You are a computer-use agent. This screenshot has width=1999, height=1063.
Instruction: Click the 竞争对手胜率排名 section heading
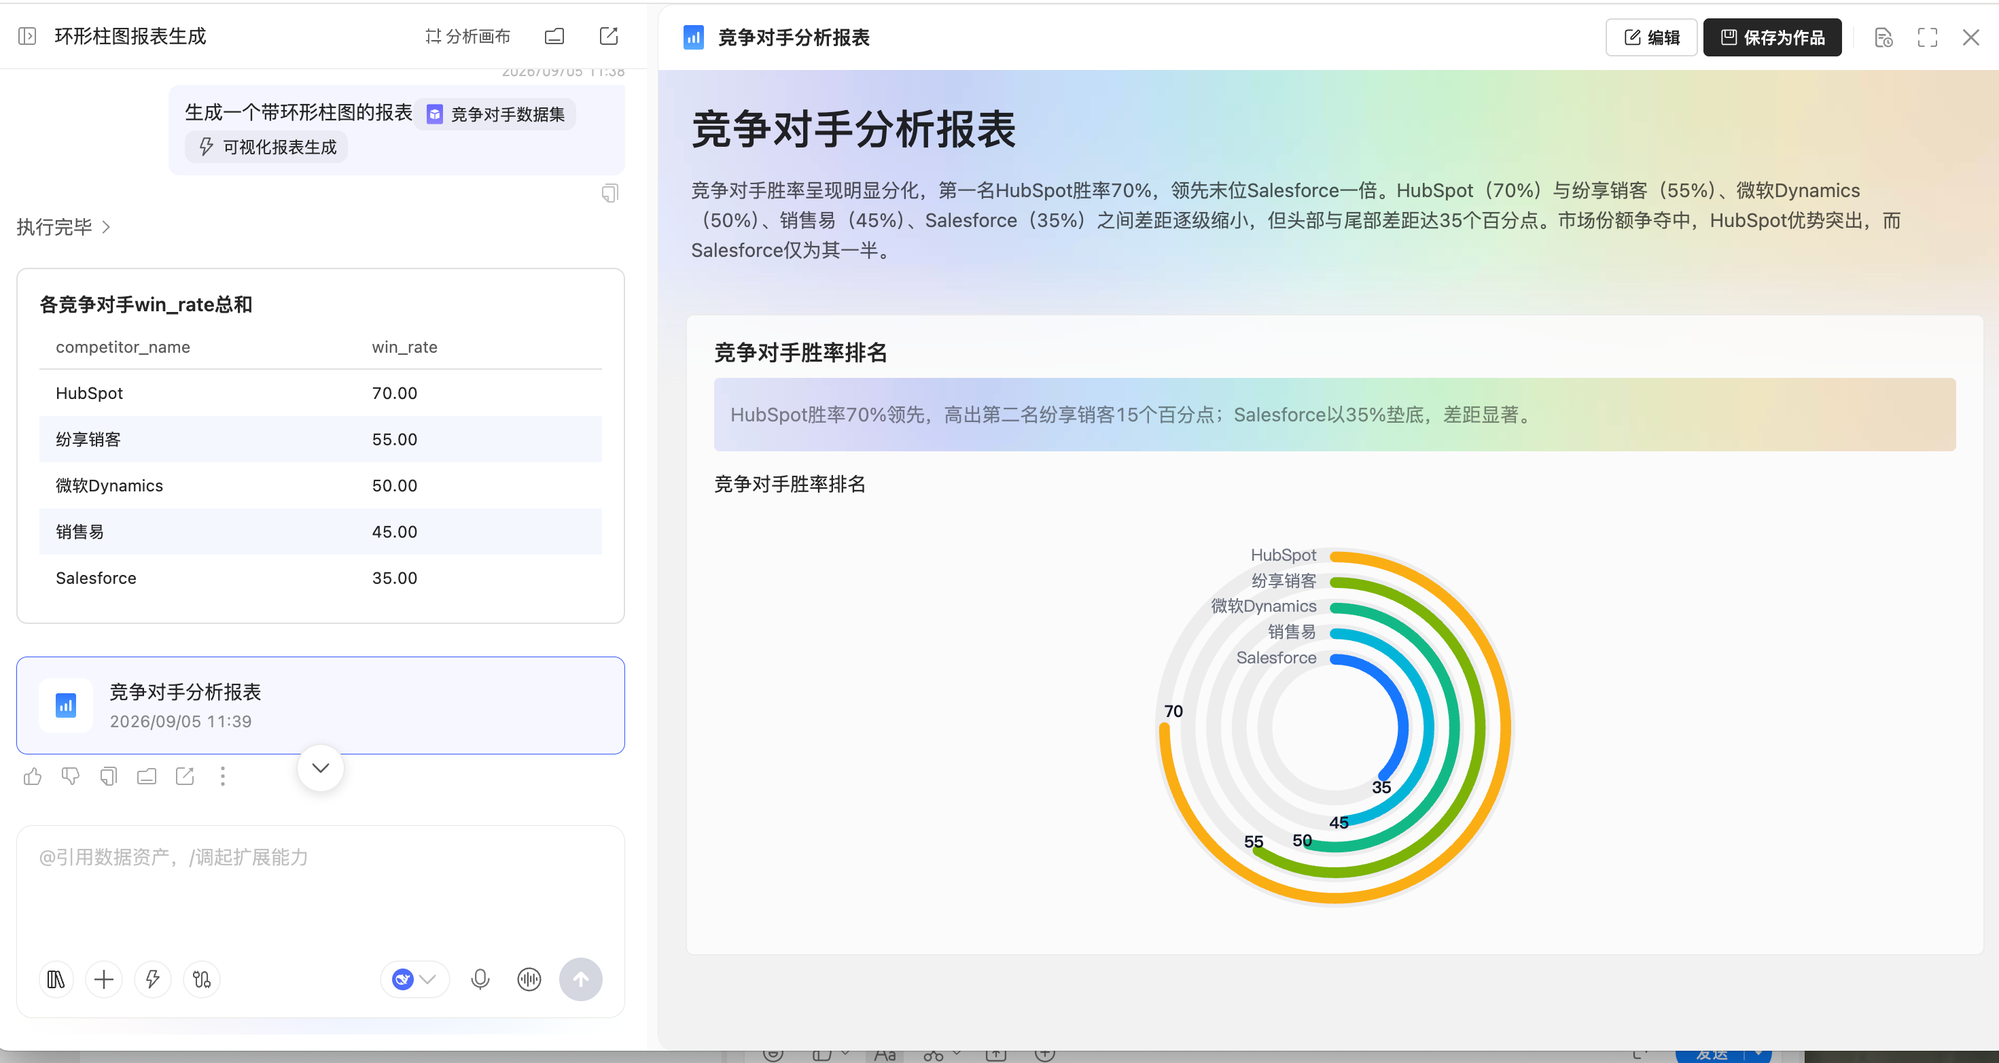(800, 352)
